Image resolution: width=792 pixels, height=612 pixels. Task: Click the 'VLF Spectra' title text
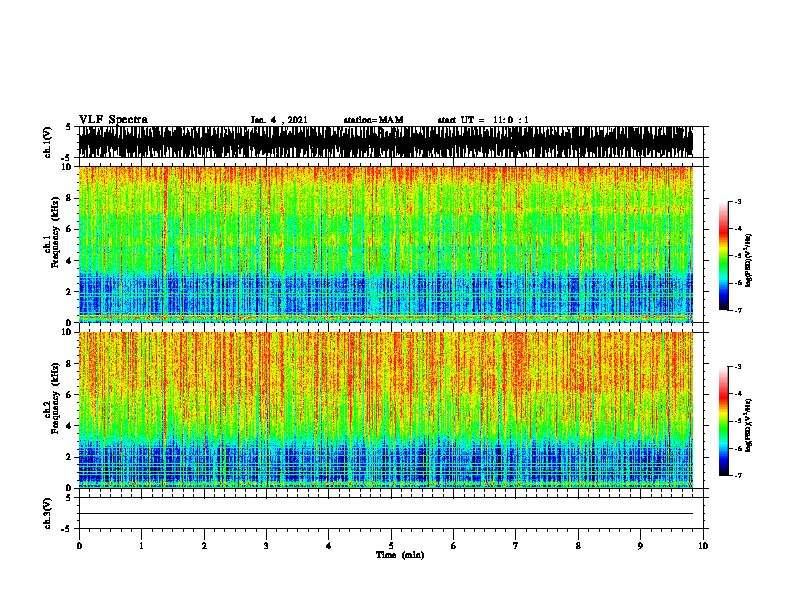113,120
